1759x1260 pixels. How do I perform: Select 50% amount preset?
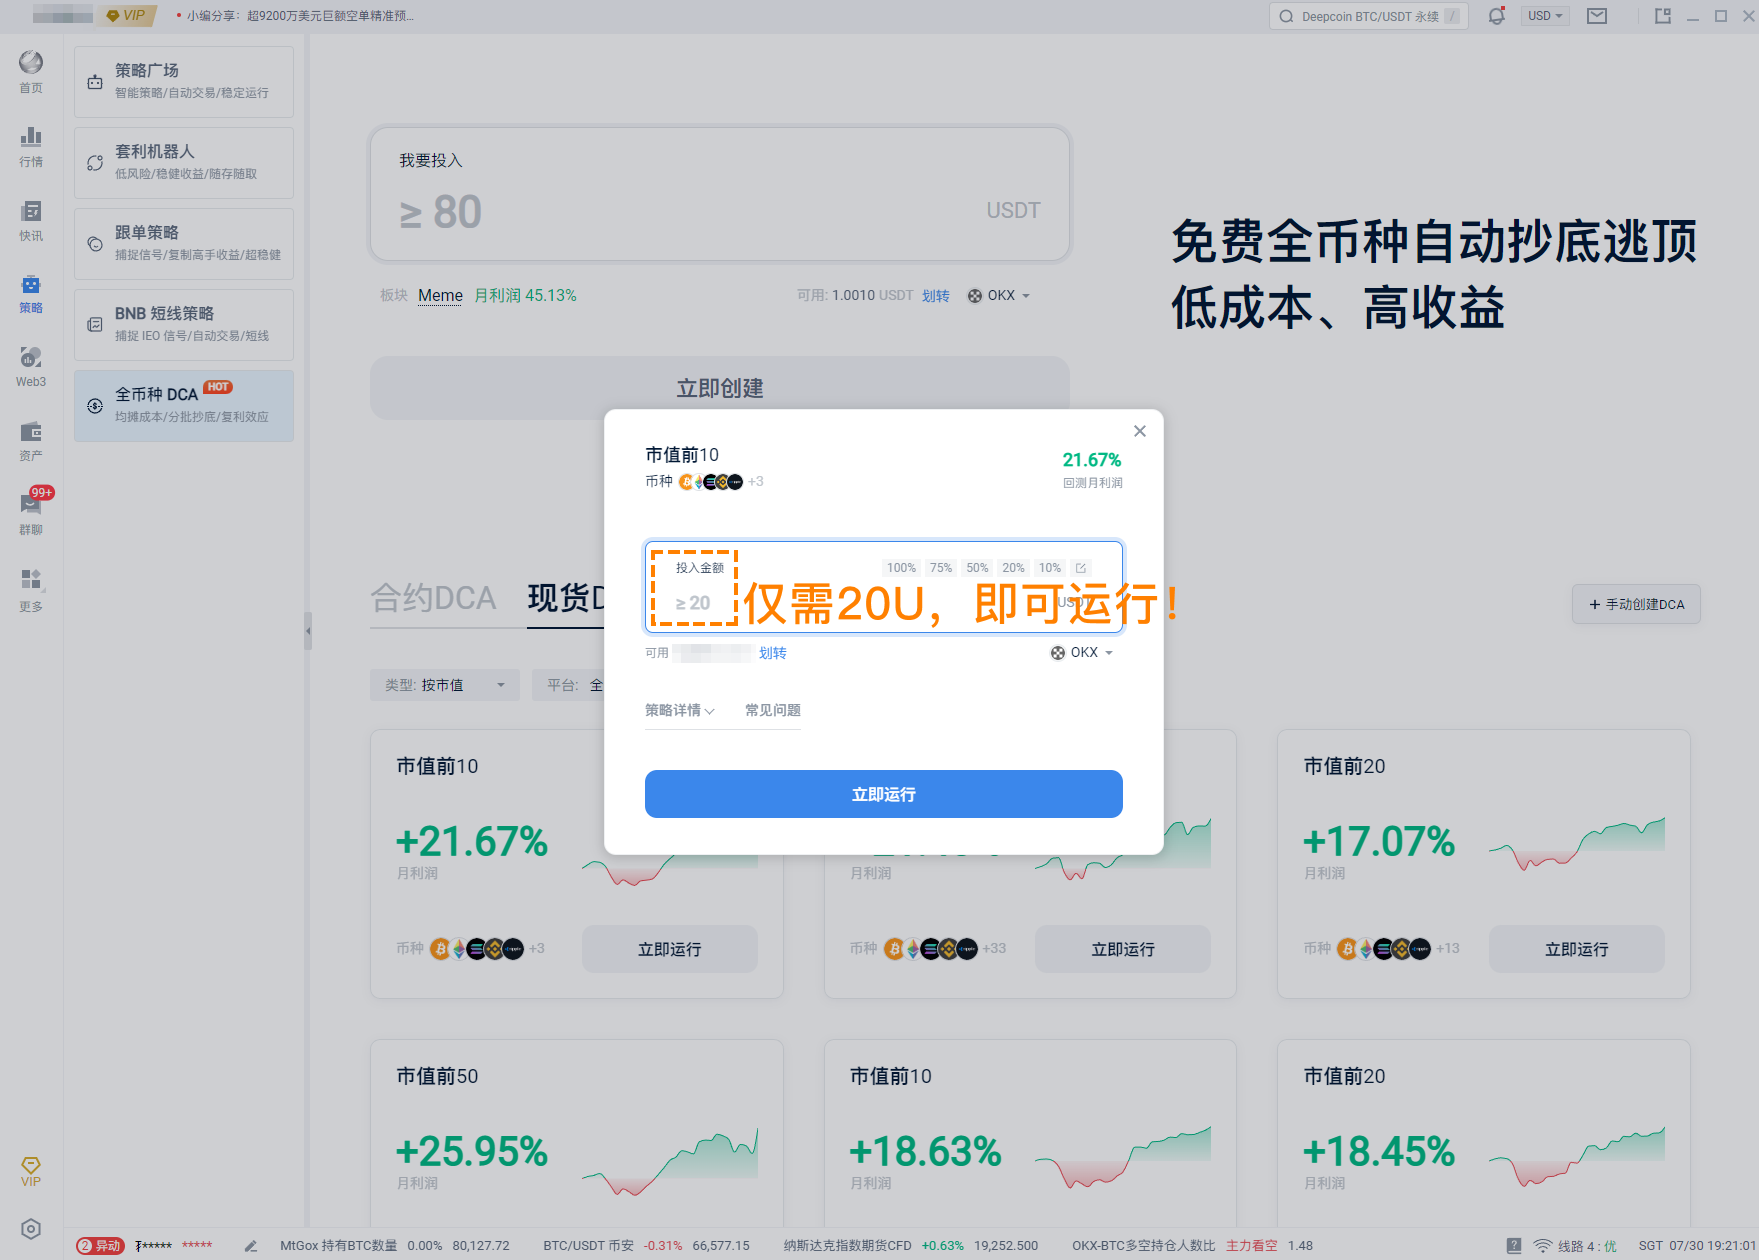[977, 568]
